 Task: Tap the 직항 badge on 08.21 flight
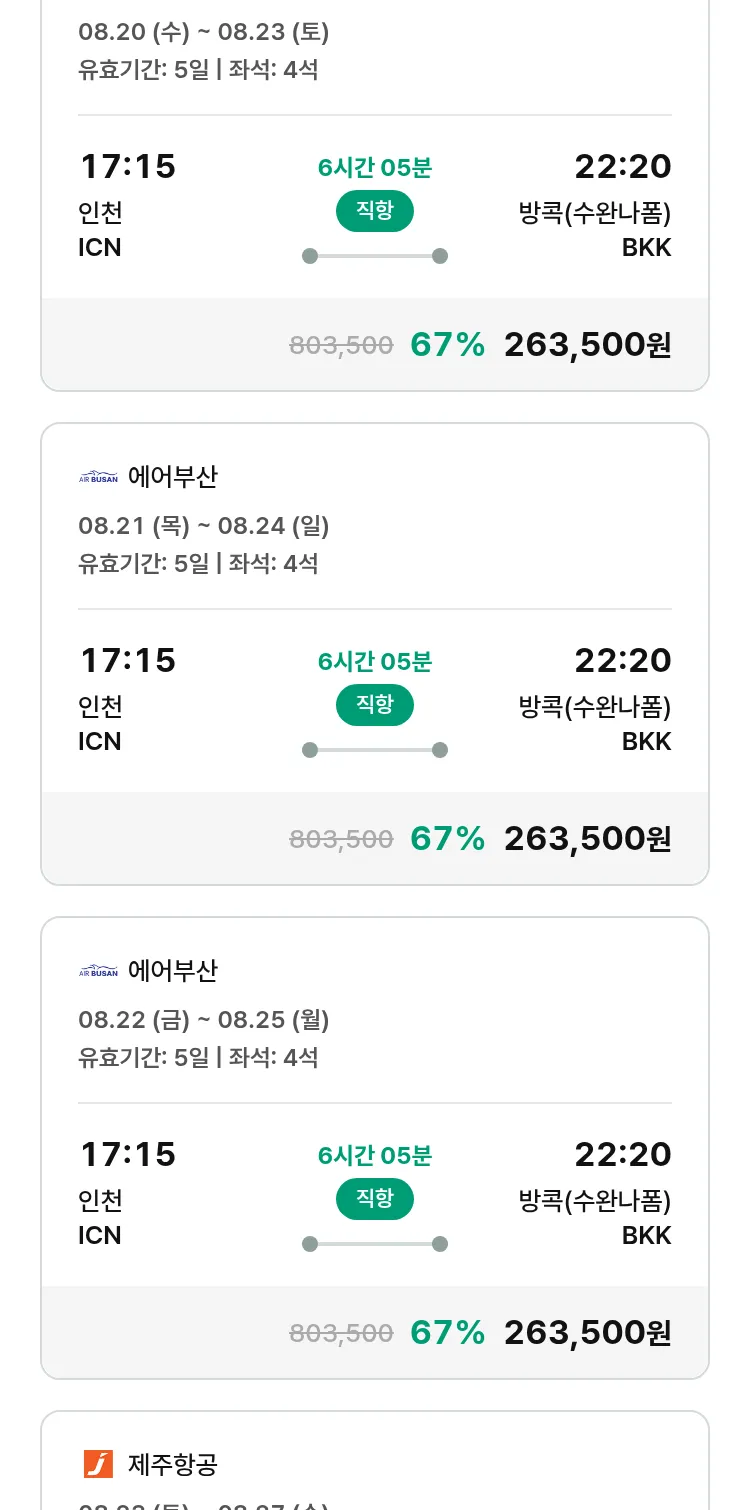pyautogui.click(x=374, y=705)
